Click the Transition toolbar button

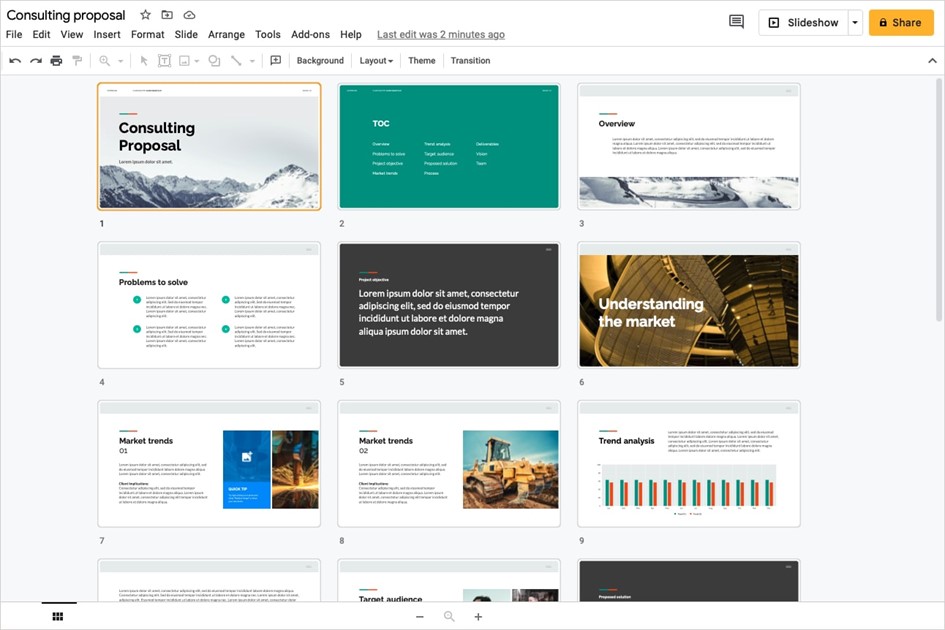[470, 61]
